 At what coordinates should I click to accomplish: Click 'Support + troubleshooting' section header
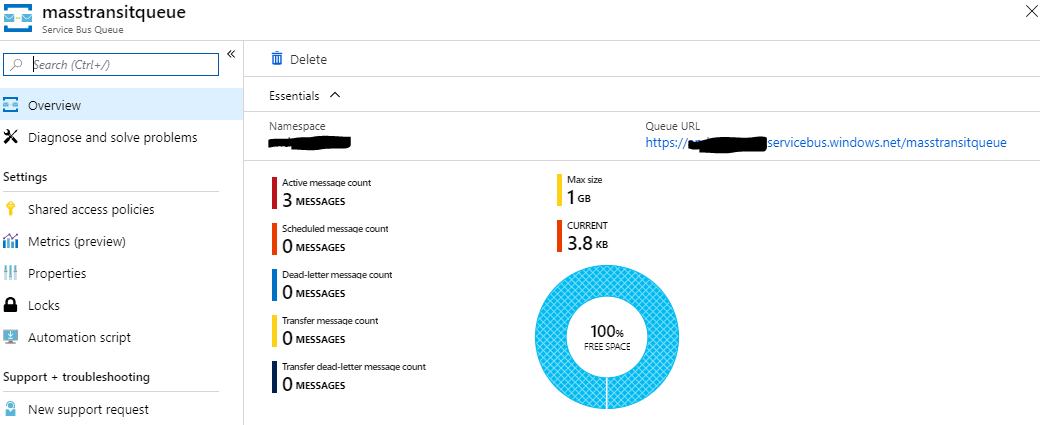point(76,377)
